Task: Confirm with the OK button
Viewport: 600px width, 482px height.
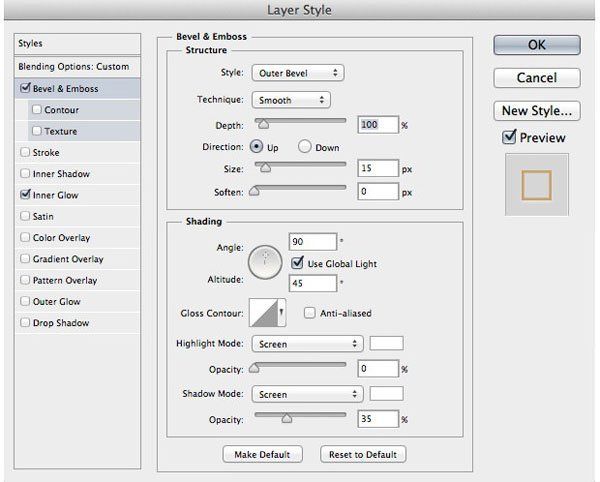Action: click(x=537, y=45)
